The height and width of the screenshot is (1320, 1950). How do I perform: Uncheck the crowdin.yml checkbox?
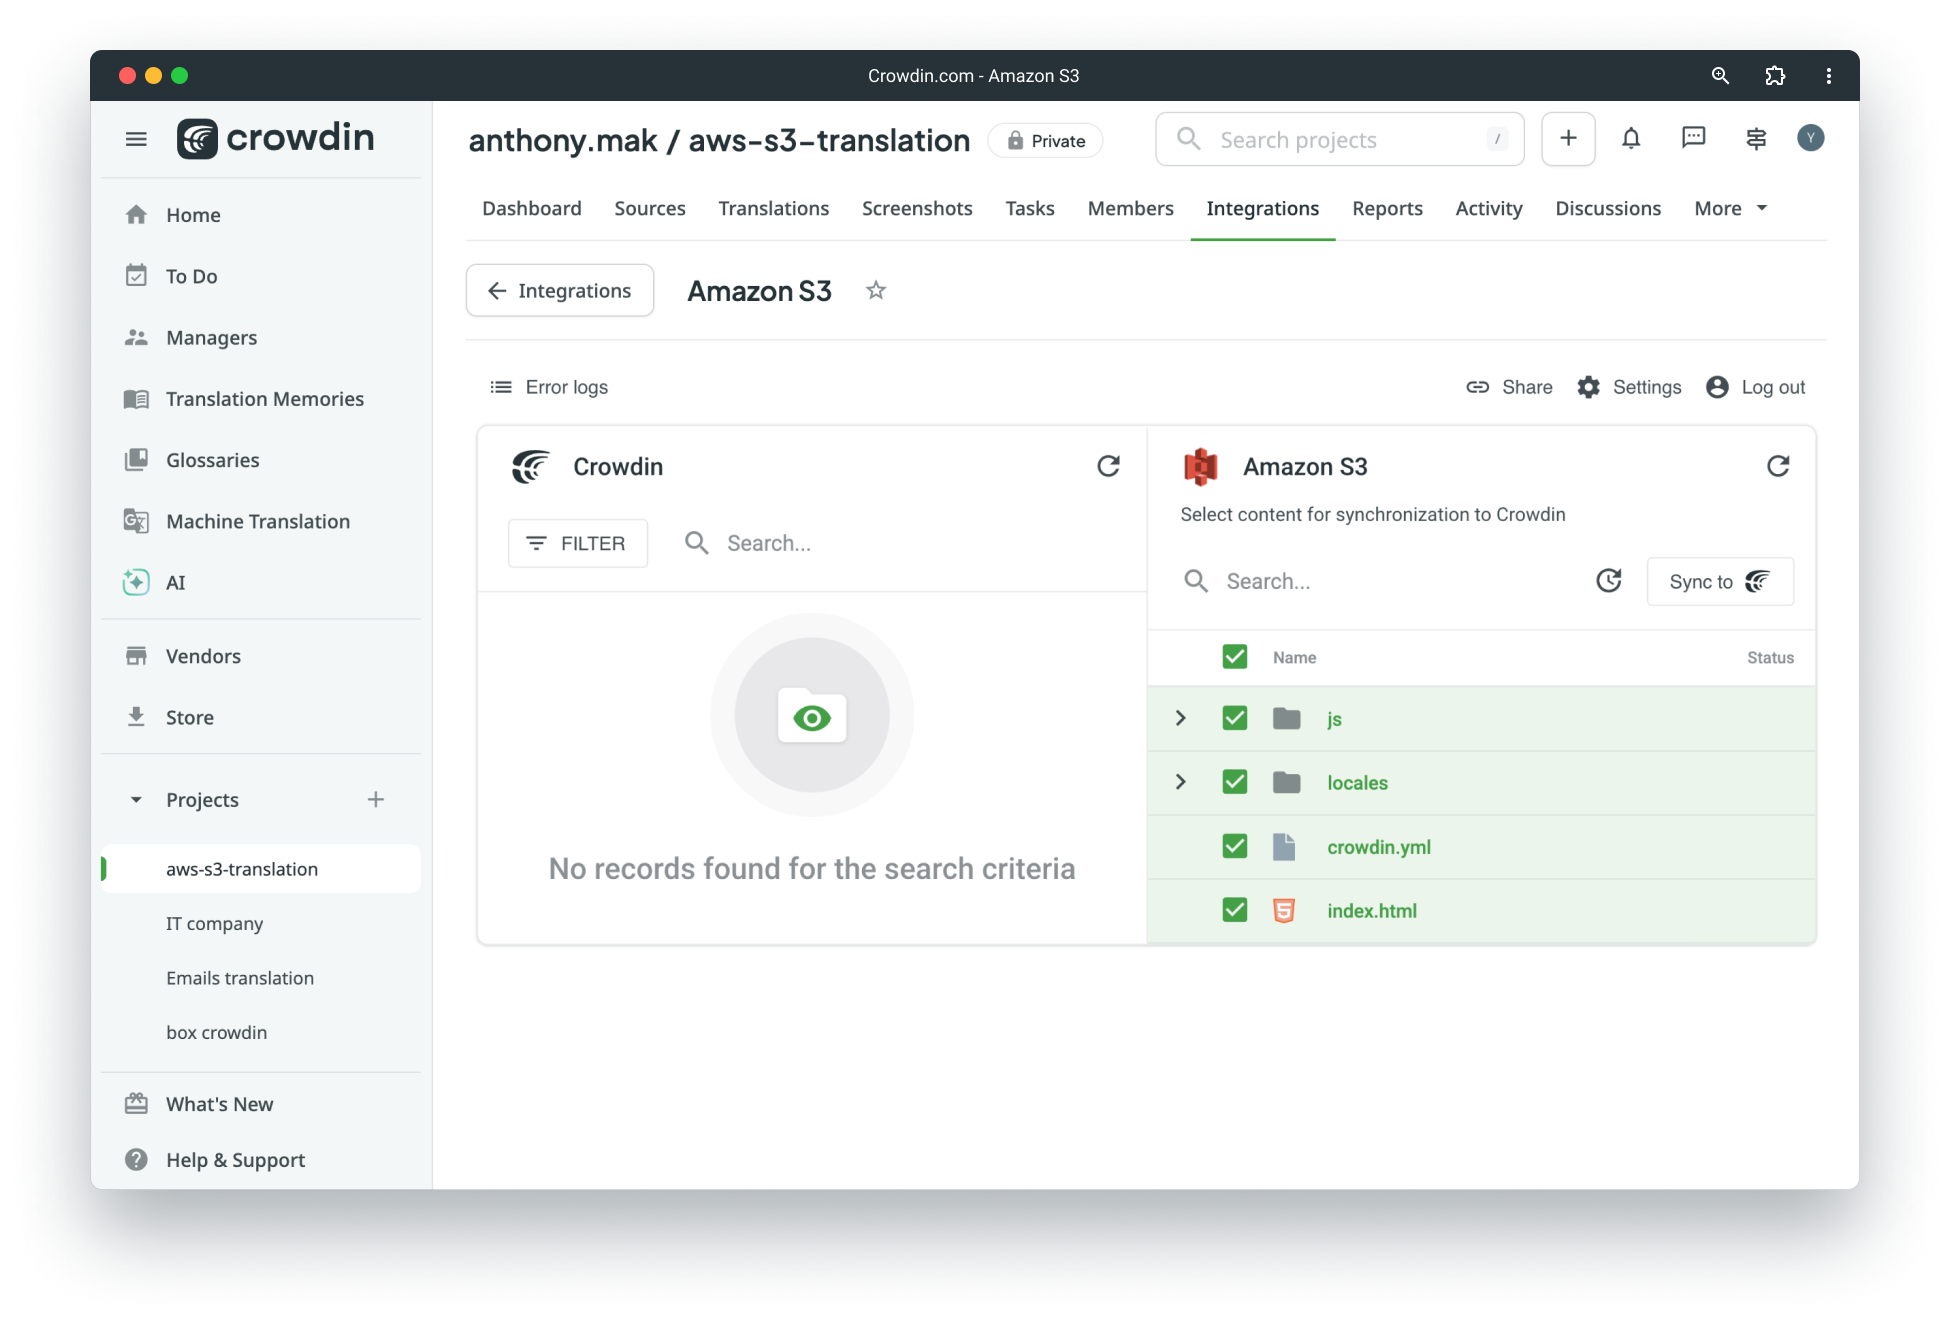1235,846
